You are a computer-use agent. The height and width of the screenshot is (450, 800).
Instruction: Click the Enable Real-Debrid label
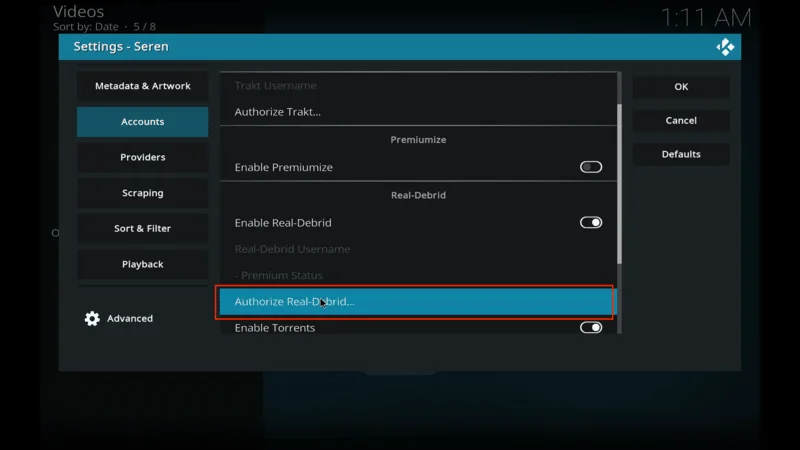point(283,223)
